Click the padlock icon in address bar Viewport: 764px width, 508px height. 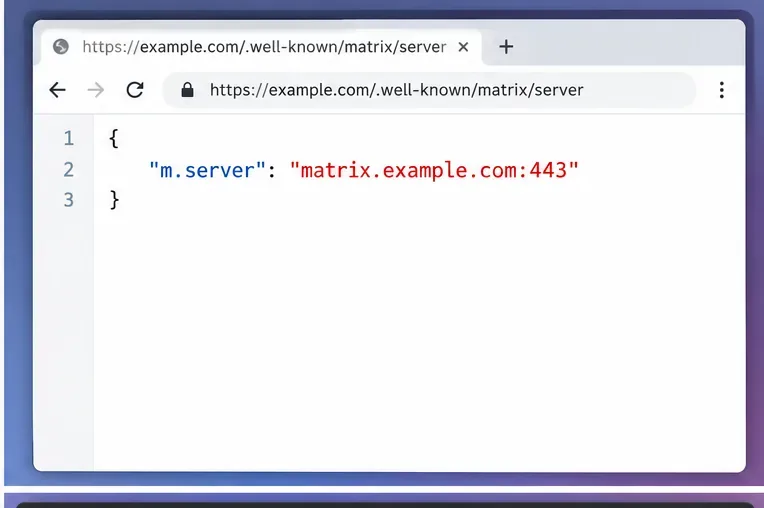(188, 90)
